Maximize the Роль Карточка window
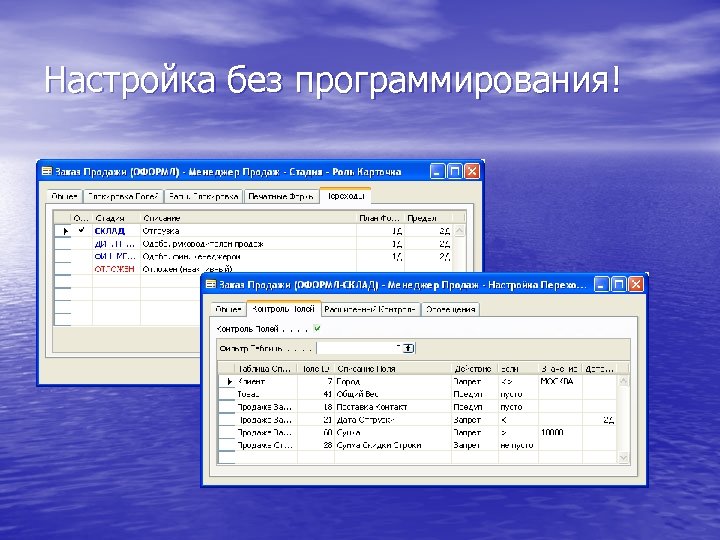The width and height of the screenshot is (720, 540). (x=454, y=171)
